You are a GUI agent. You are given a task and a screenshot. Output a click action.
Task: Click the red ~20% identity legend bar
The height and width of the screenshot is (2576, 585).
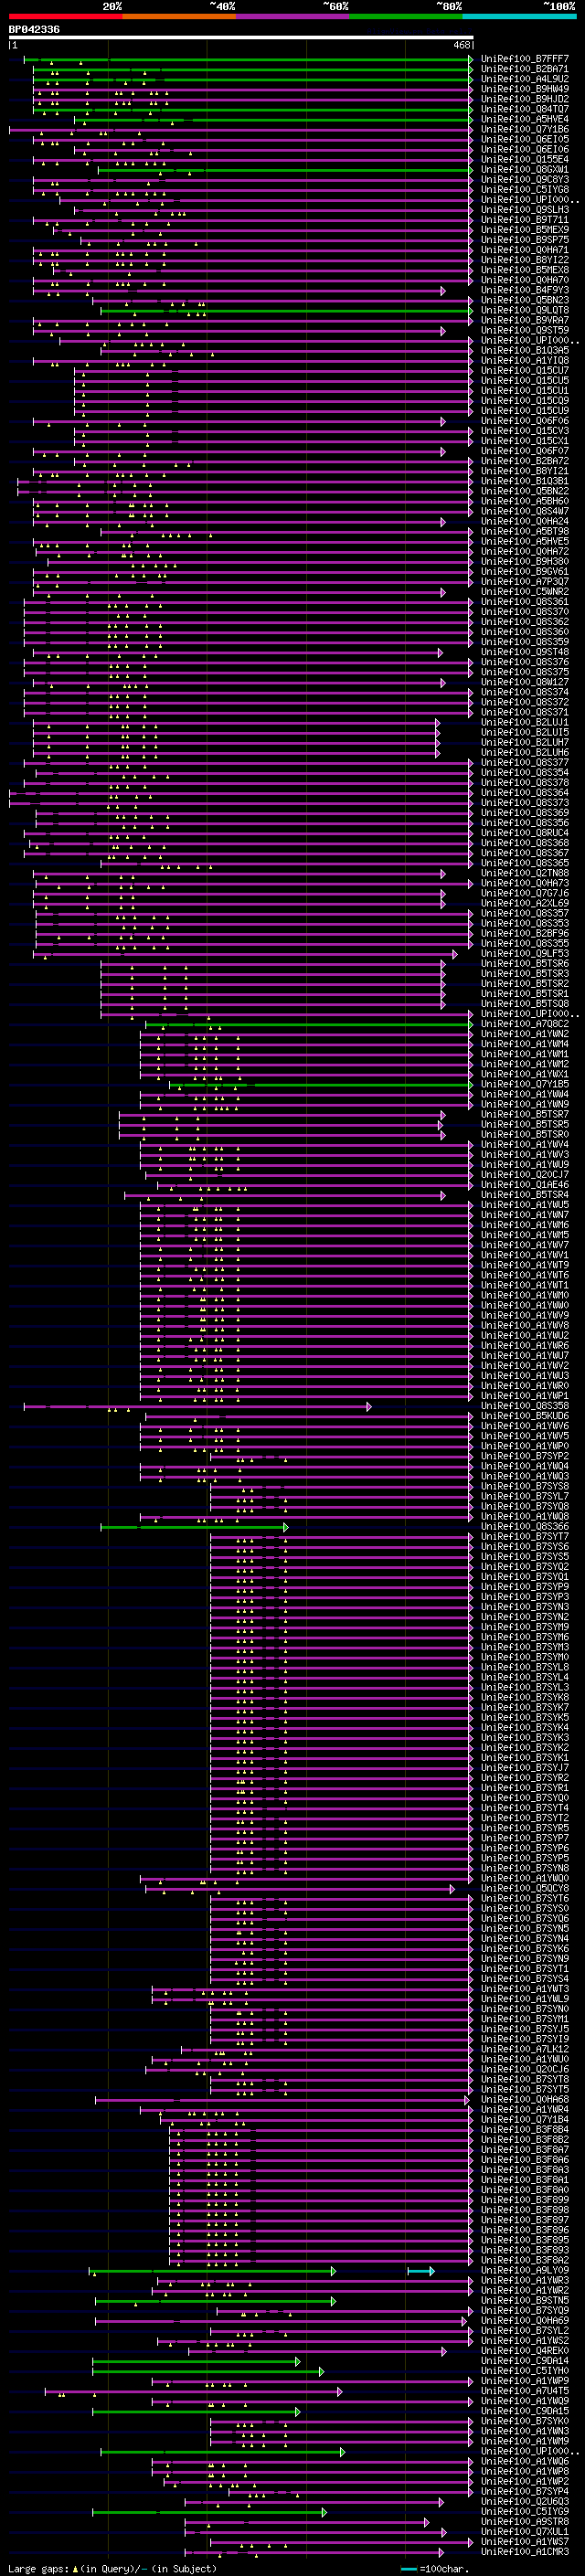(66, 16)
